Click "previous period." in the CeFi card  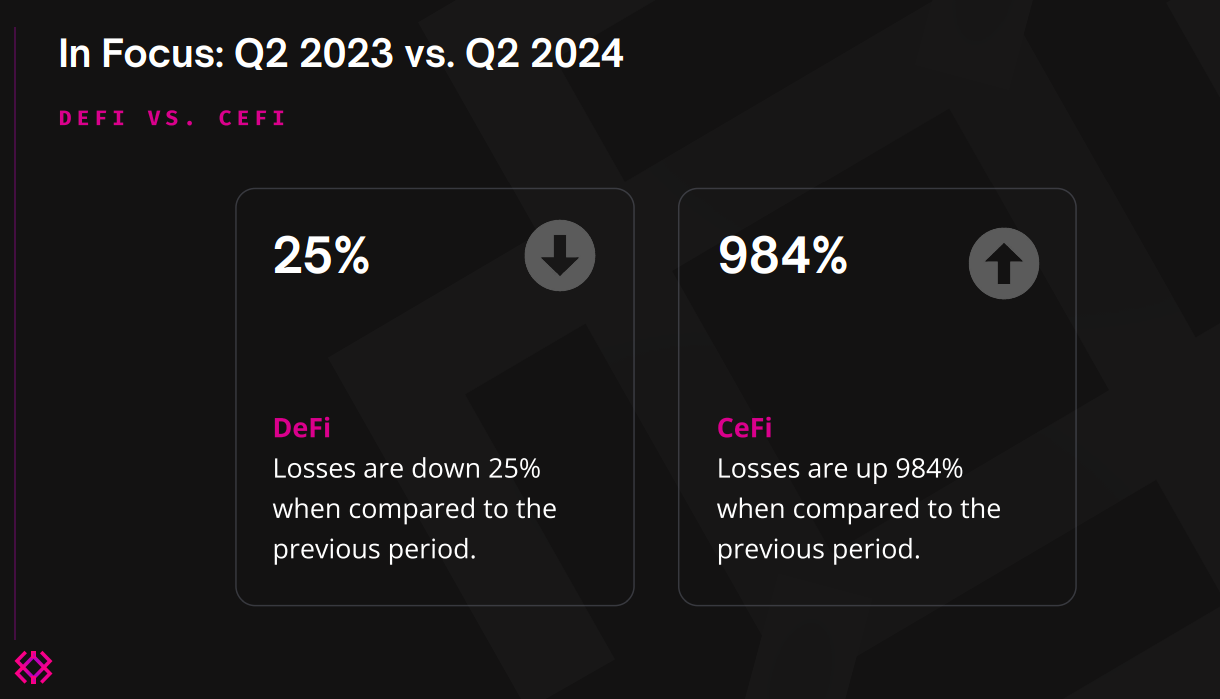818,549
